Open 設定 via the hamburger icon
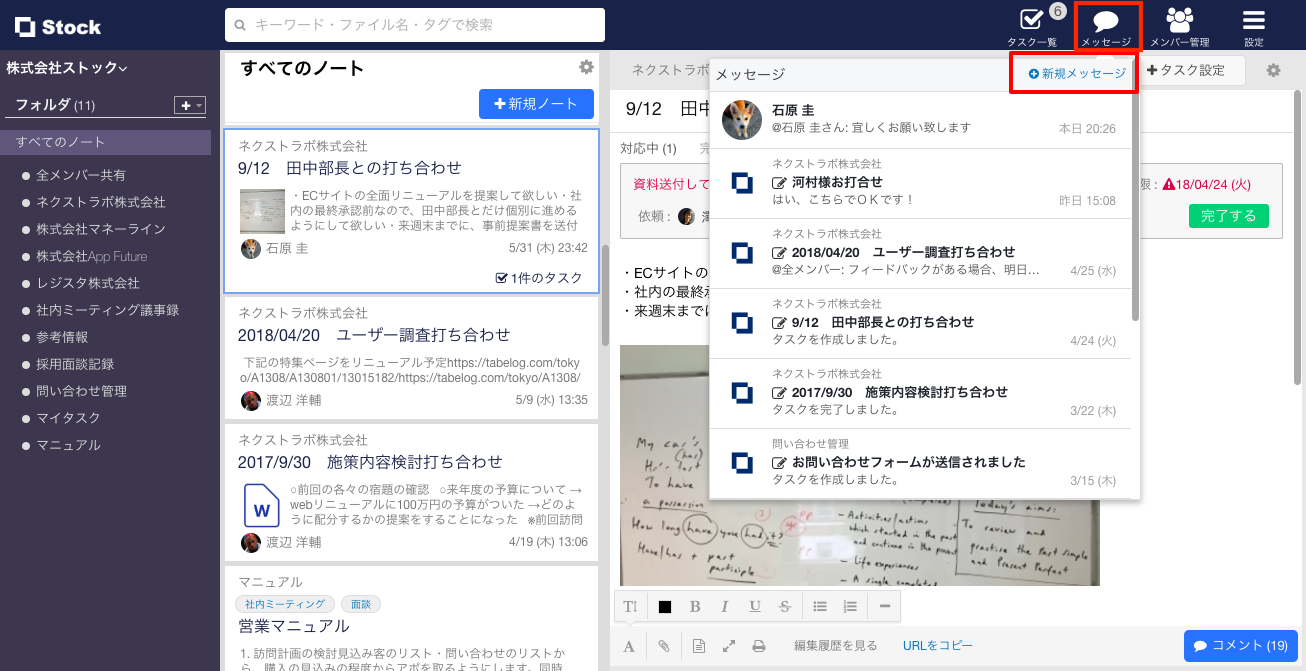This screenshot has height=671, width=1306. (1252, 20)
